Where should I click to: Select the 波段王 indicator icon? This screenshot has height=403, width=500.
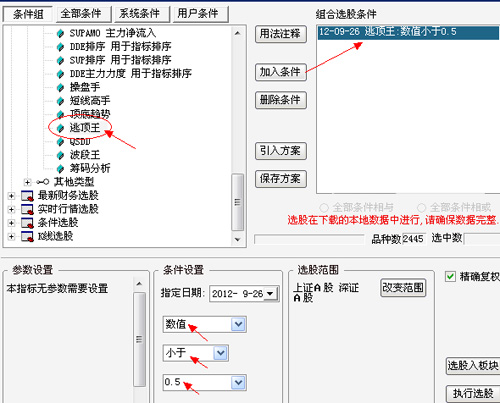[60, 155]
